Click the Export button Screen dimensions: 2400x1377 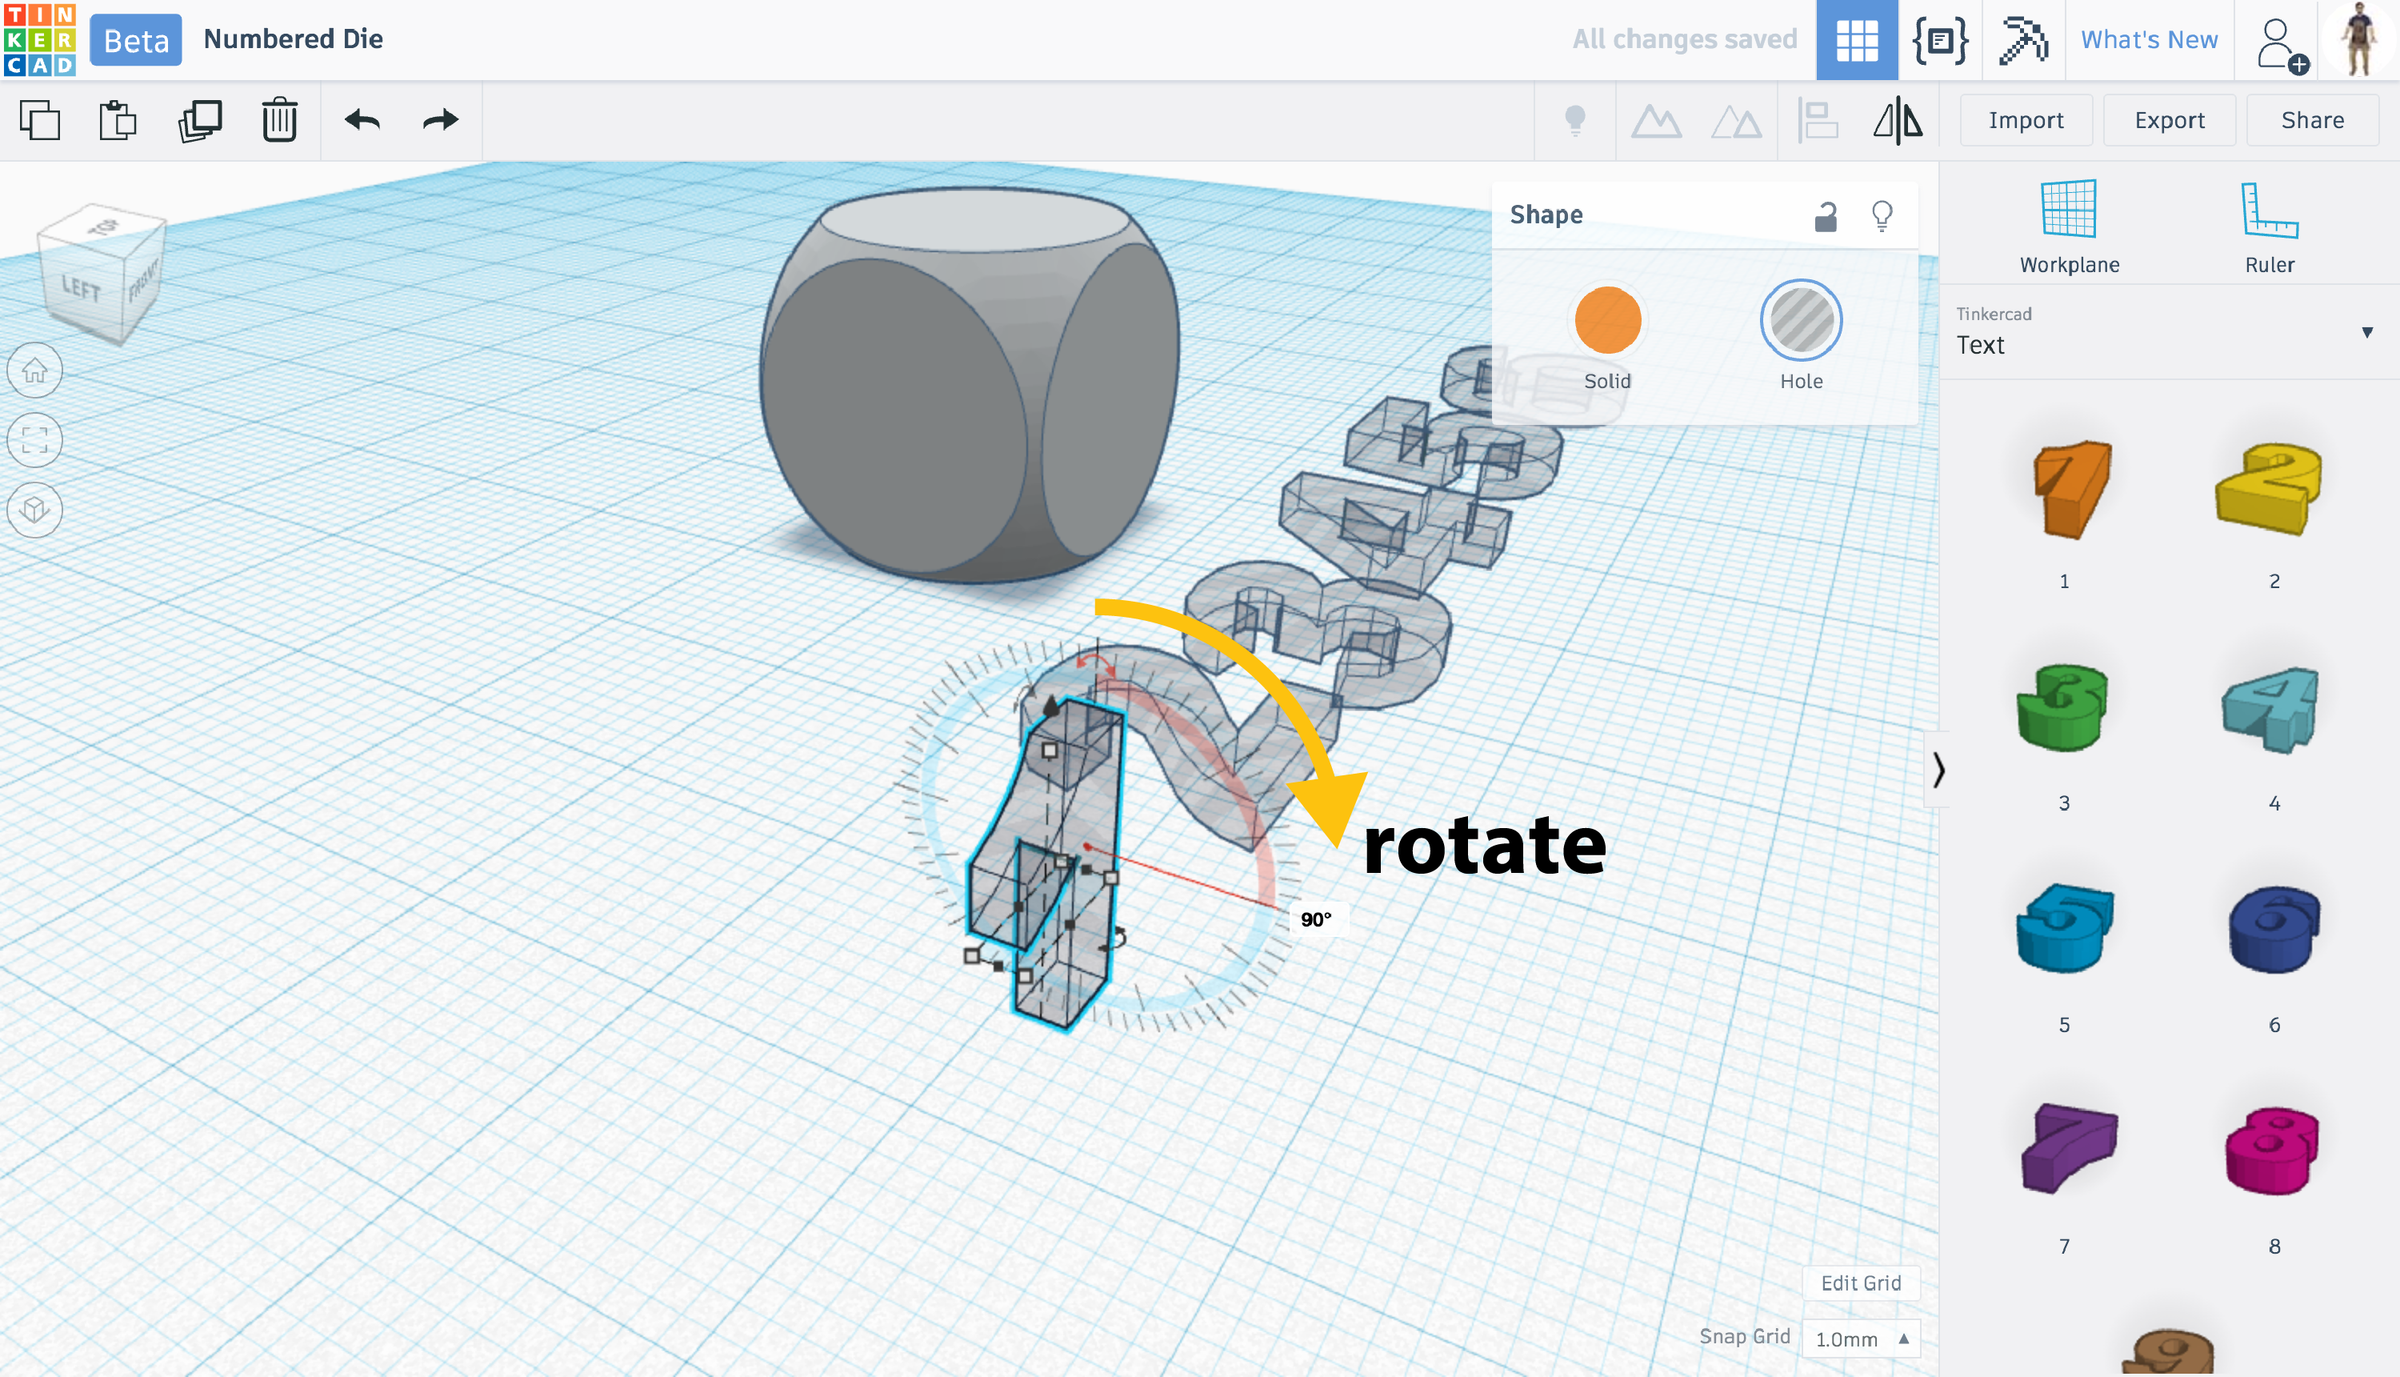tap(2169, 121)
